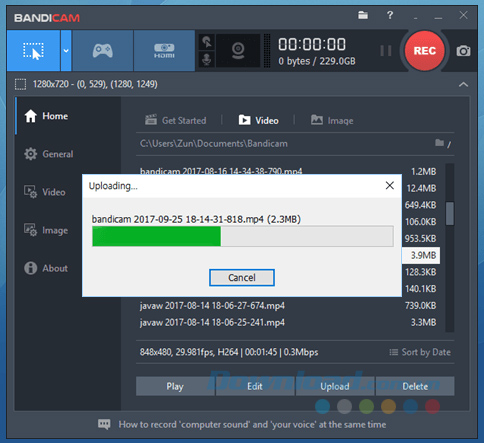Take a screenshot with camera icon
The image size is (484, 443).
463,51
